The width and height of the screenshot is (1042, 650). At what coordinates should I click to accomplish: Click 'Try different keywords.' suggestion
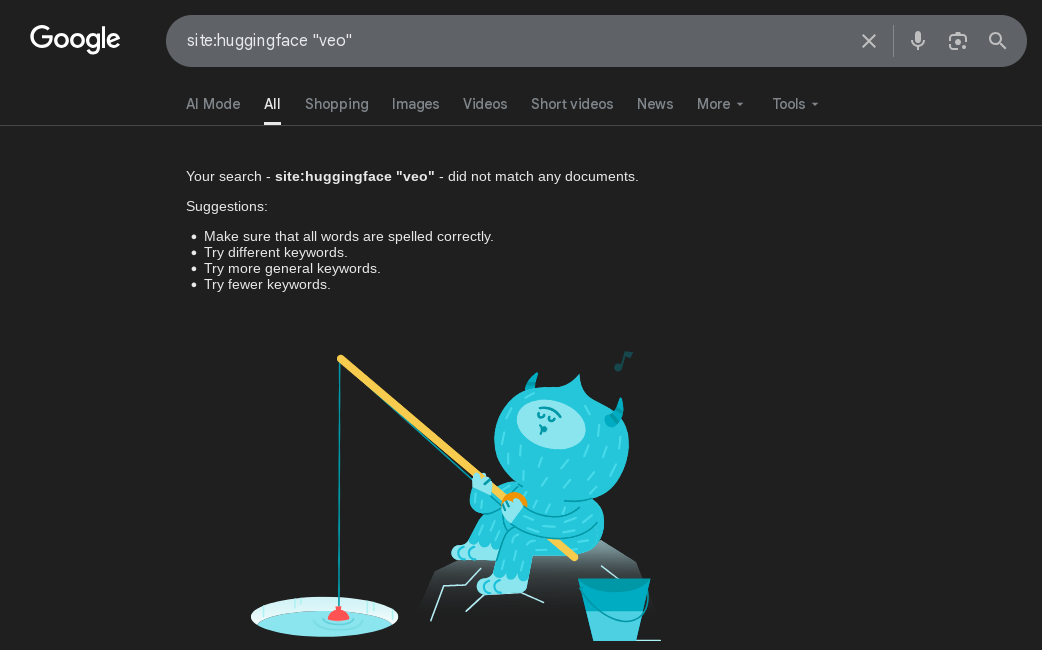click(276, 253)
